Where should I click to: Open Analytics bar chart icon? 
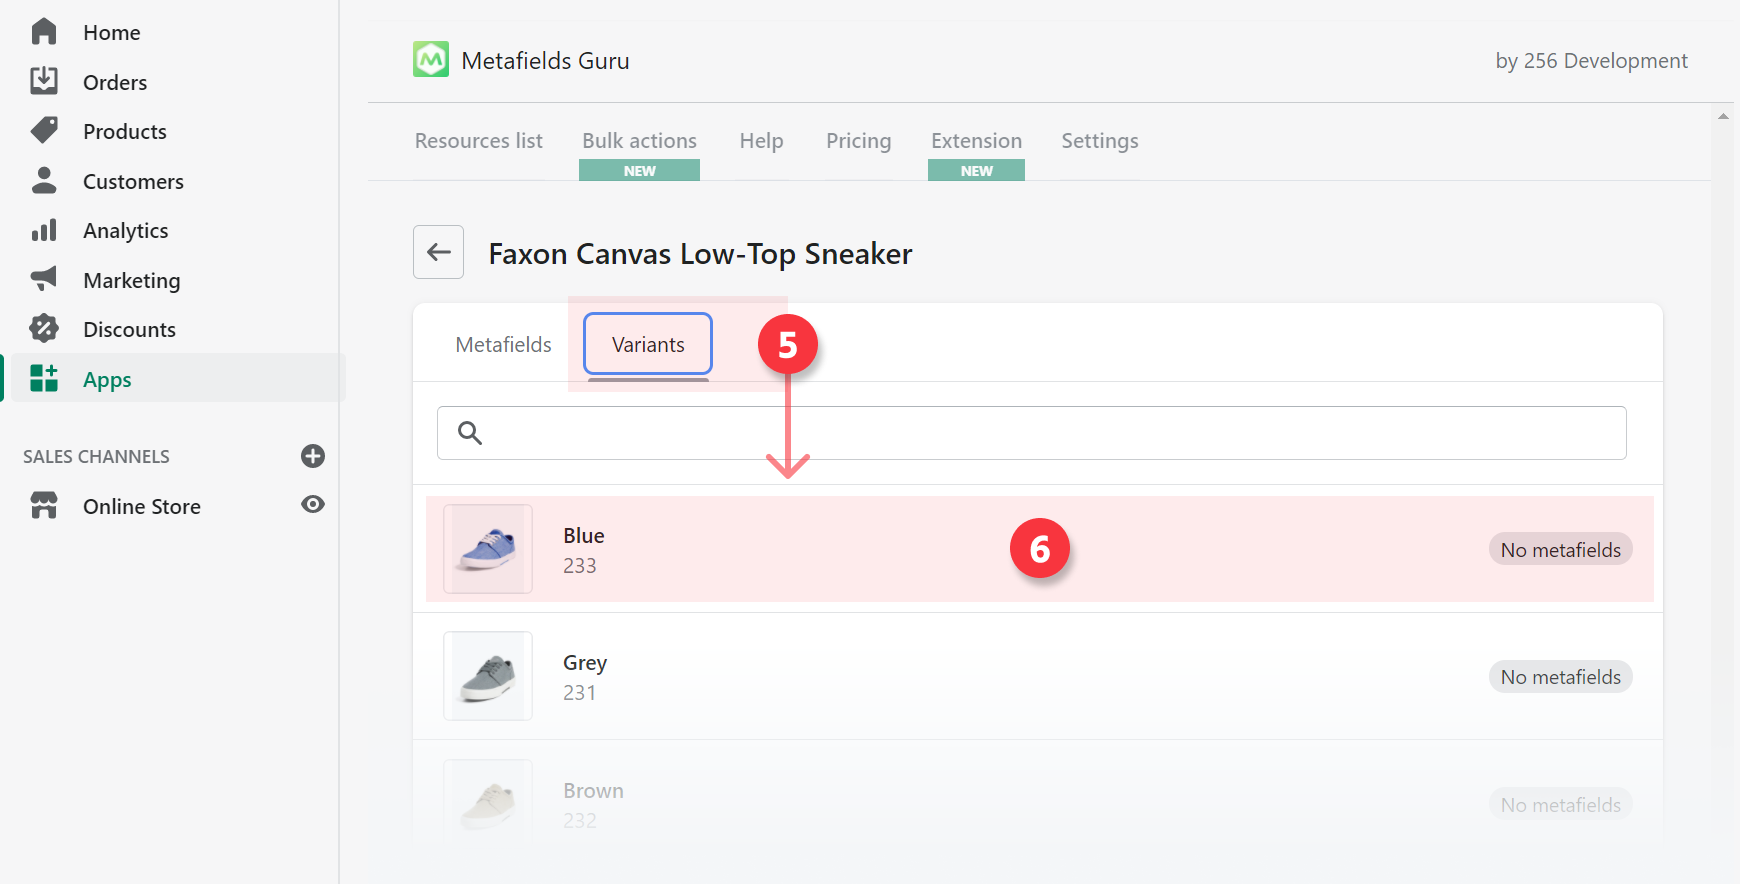click(x=44, y=230)
